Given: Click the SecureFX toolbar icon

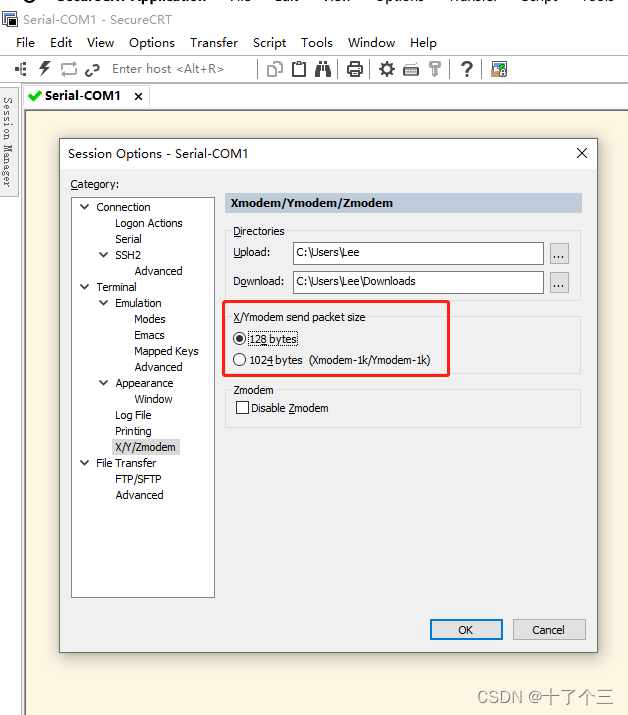Looking at the screenshot, I should click(x=498, y=69).
